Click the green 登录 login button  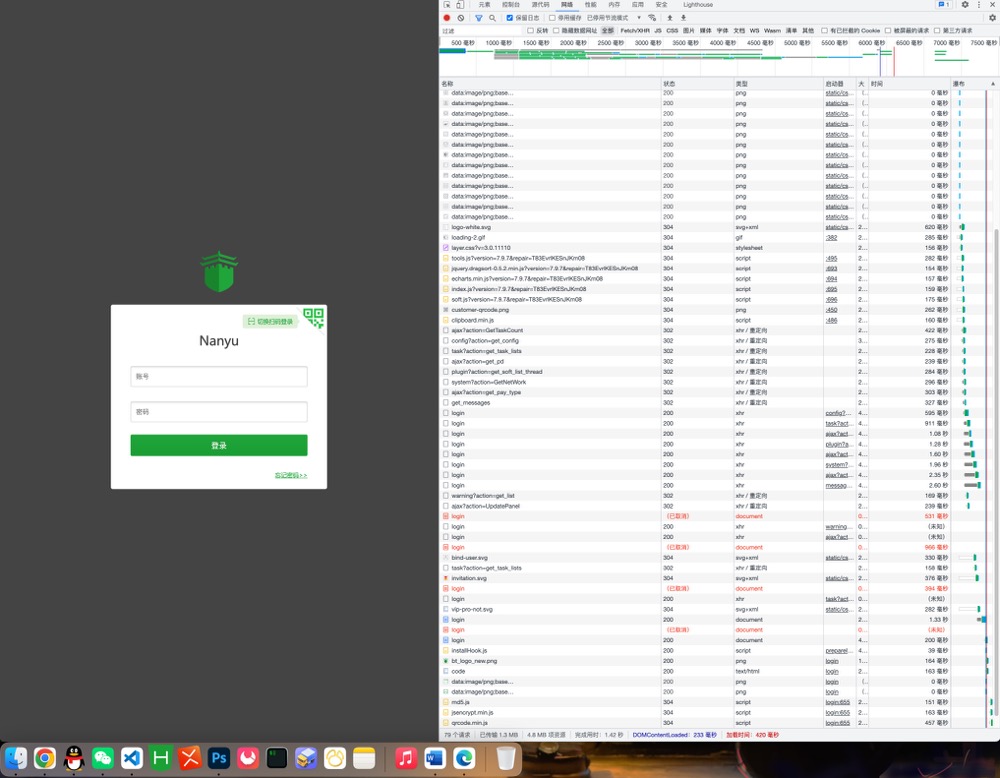219,445
